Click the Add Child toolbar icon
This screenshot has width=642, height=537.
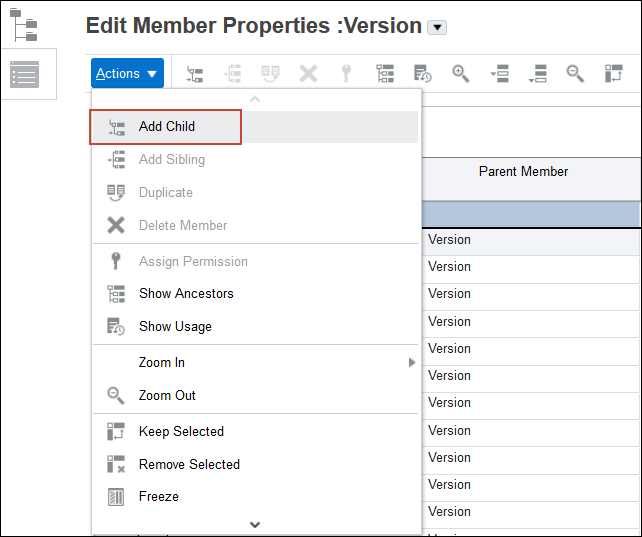tap(194, 74)
